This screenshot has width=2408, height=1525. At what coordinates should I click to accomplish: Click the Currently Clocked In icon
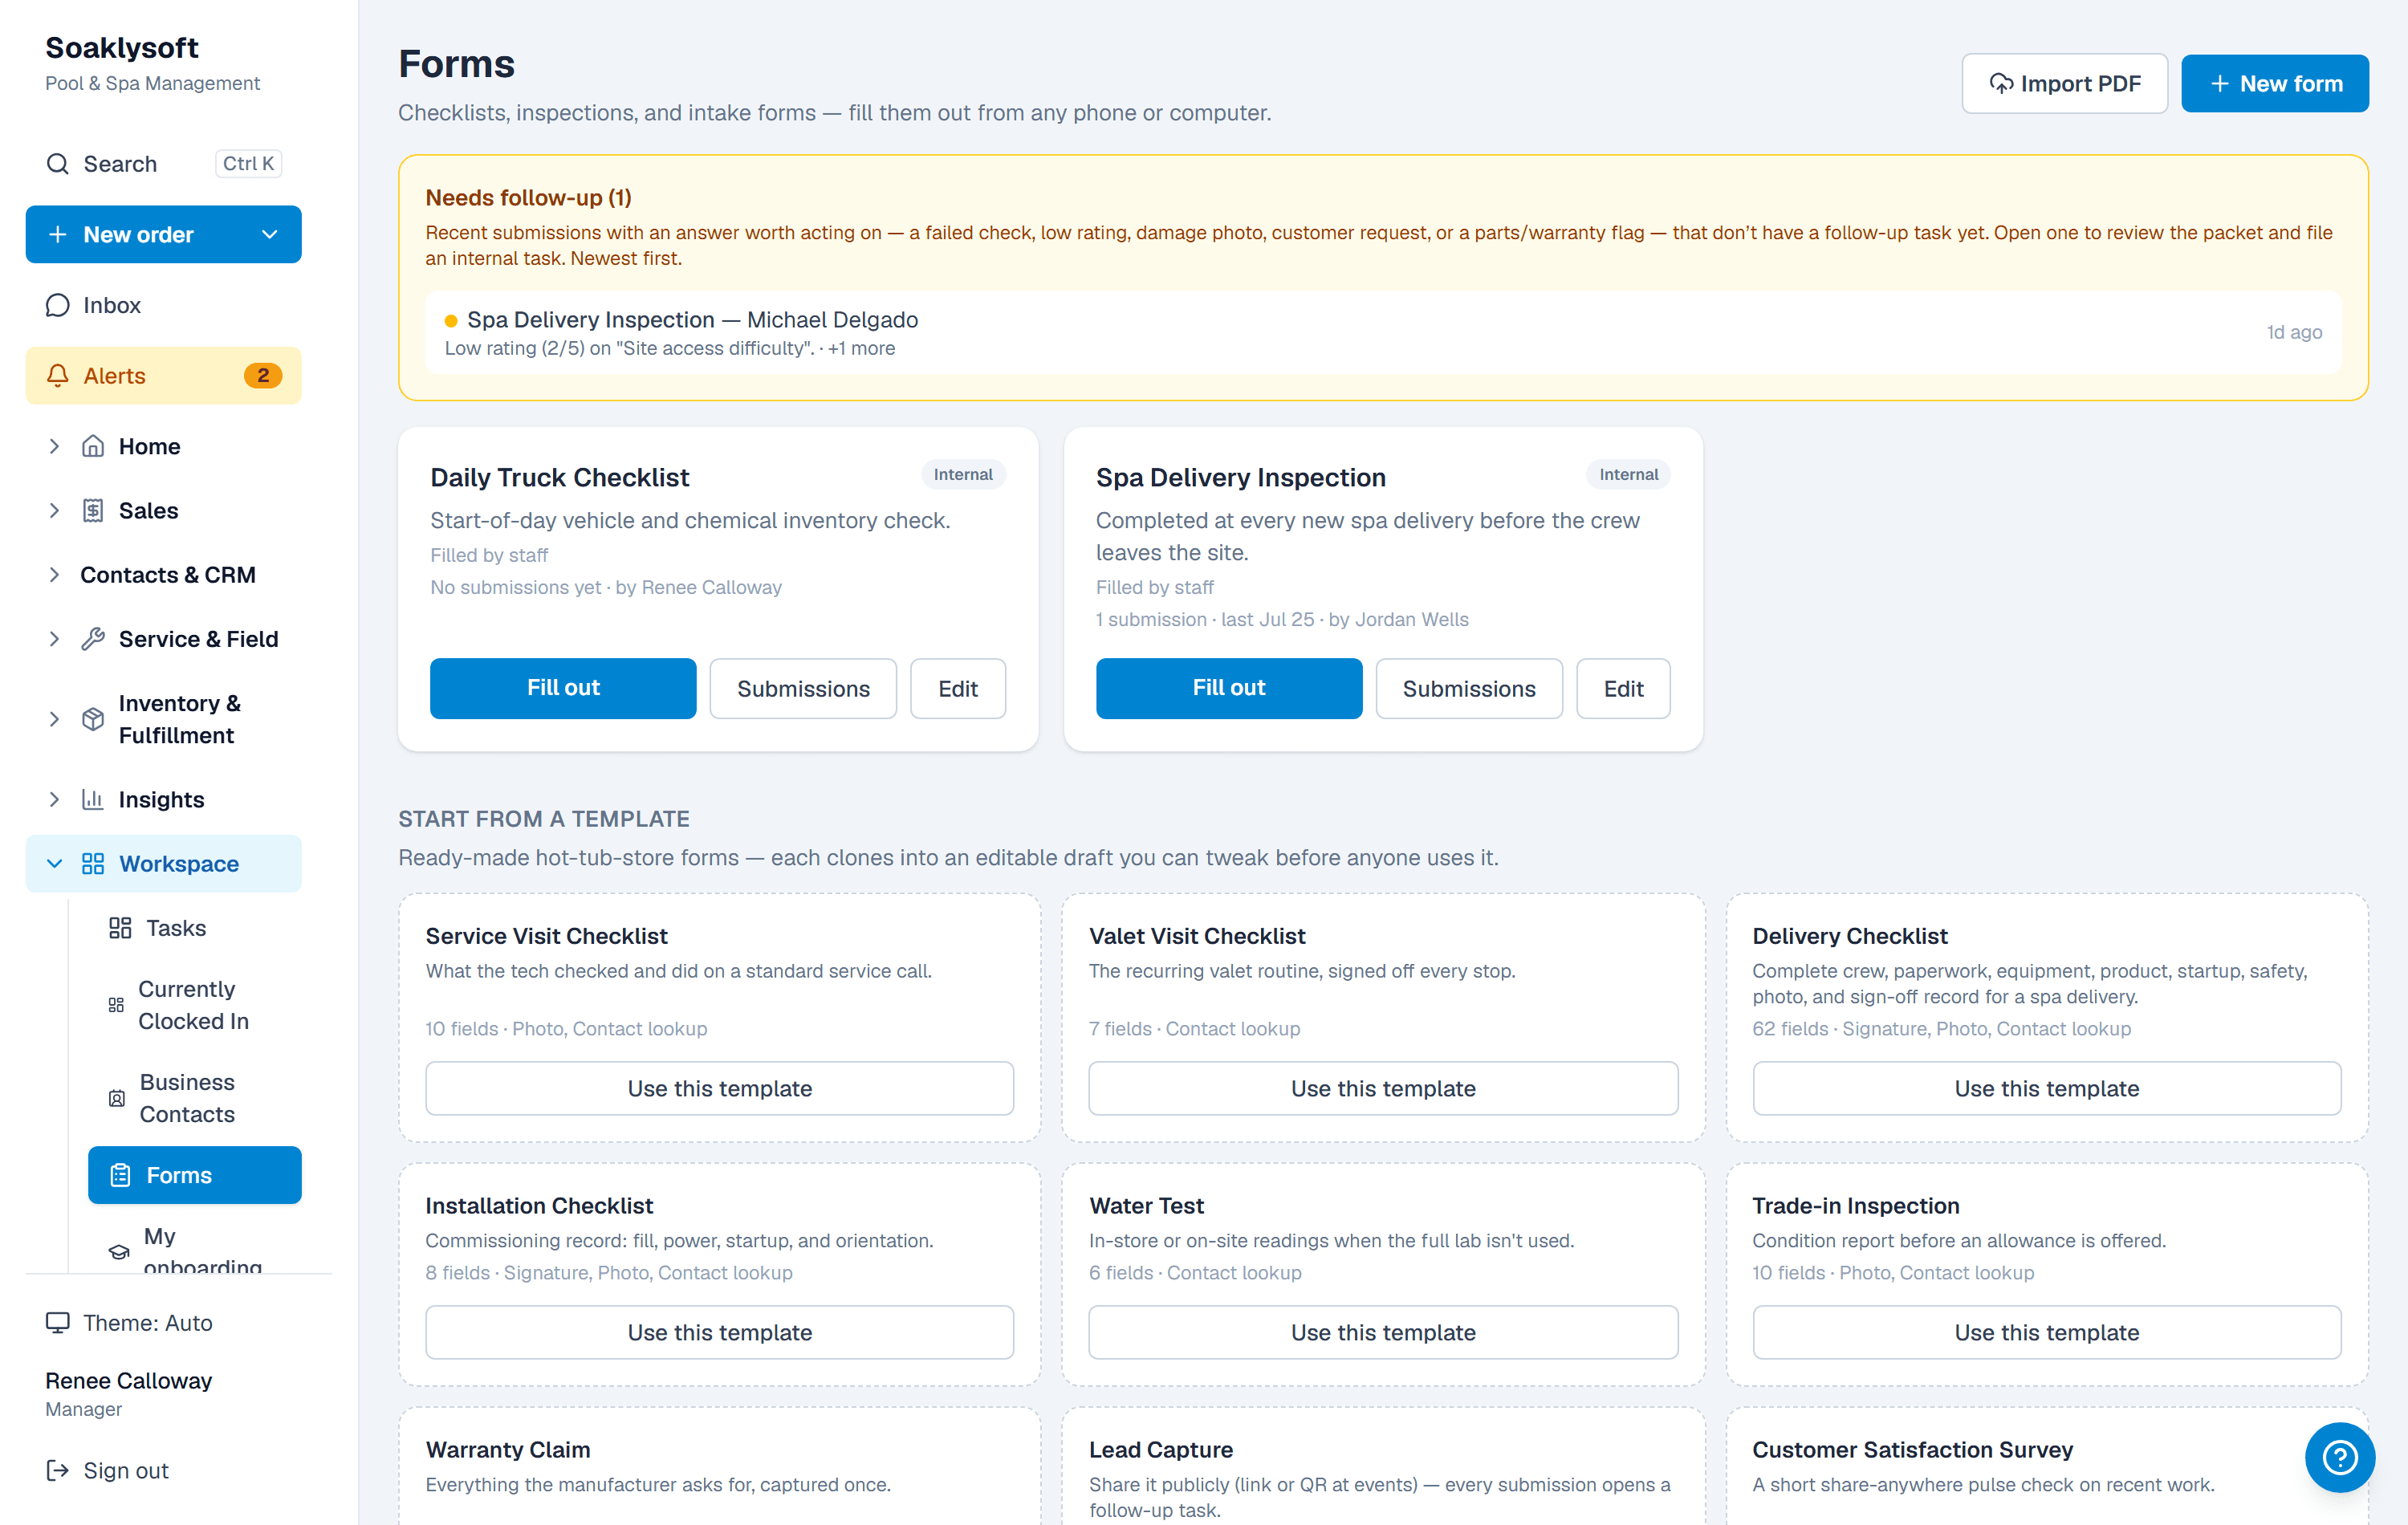pos(116,1005)
